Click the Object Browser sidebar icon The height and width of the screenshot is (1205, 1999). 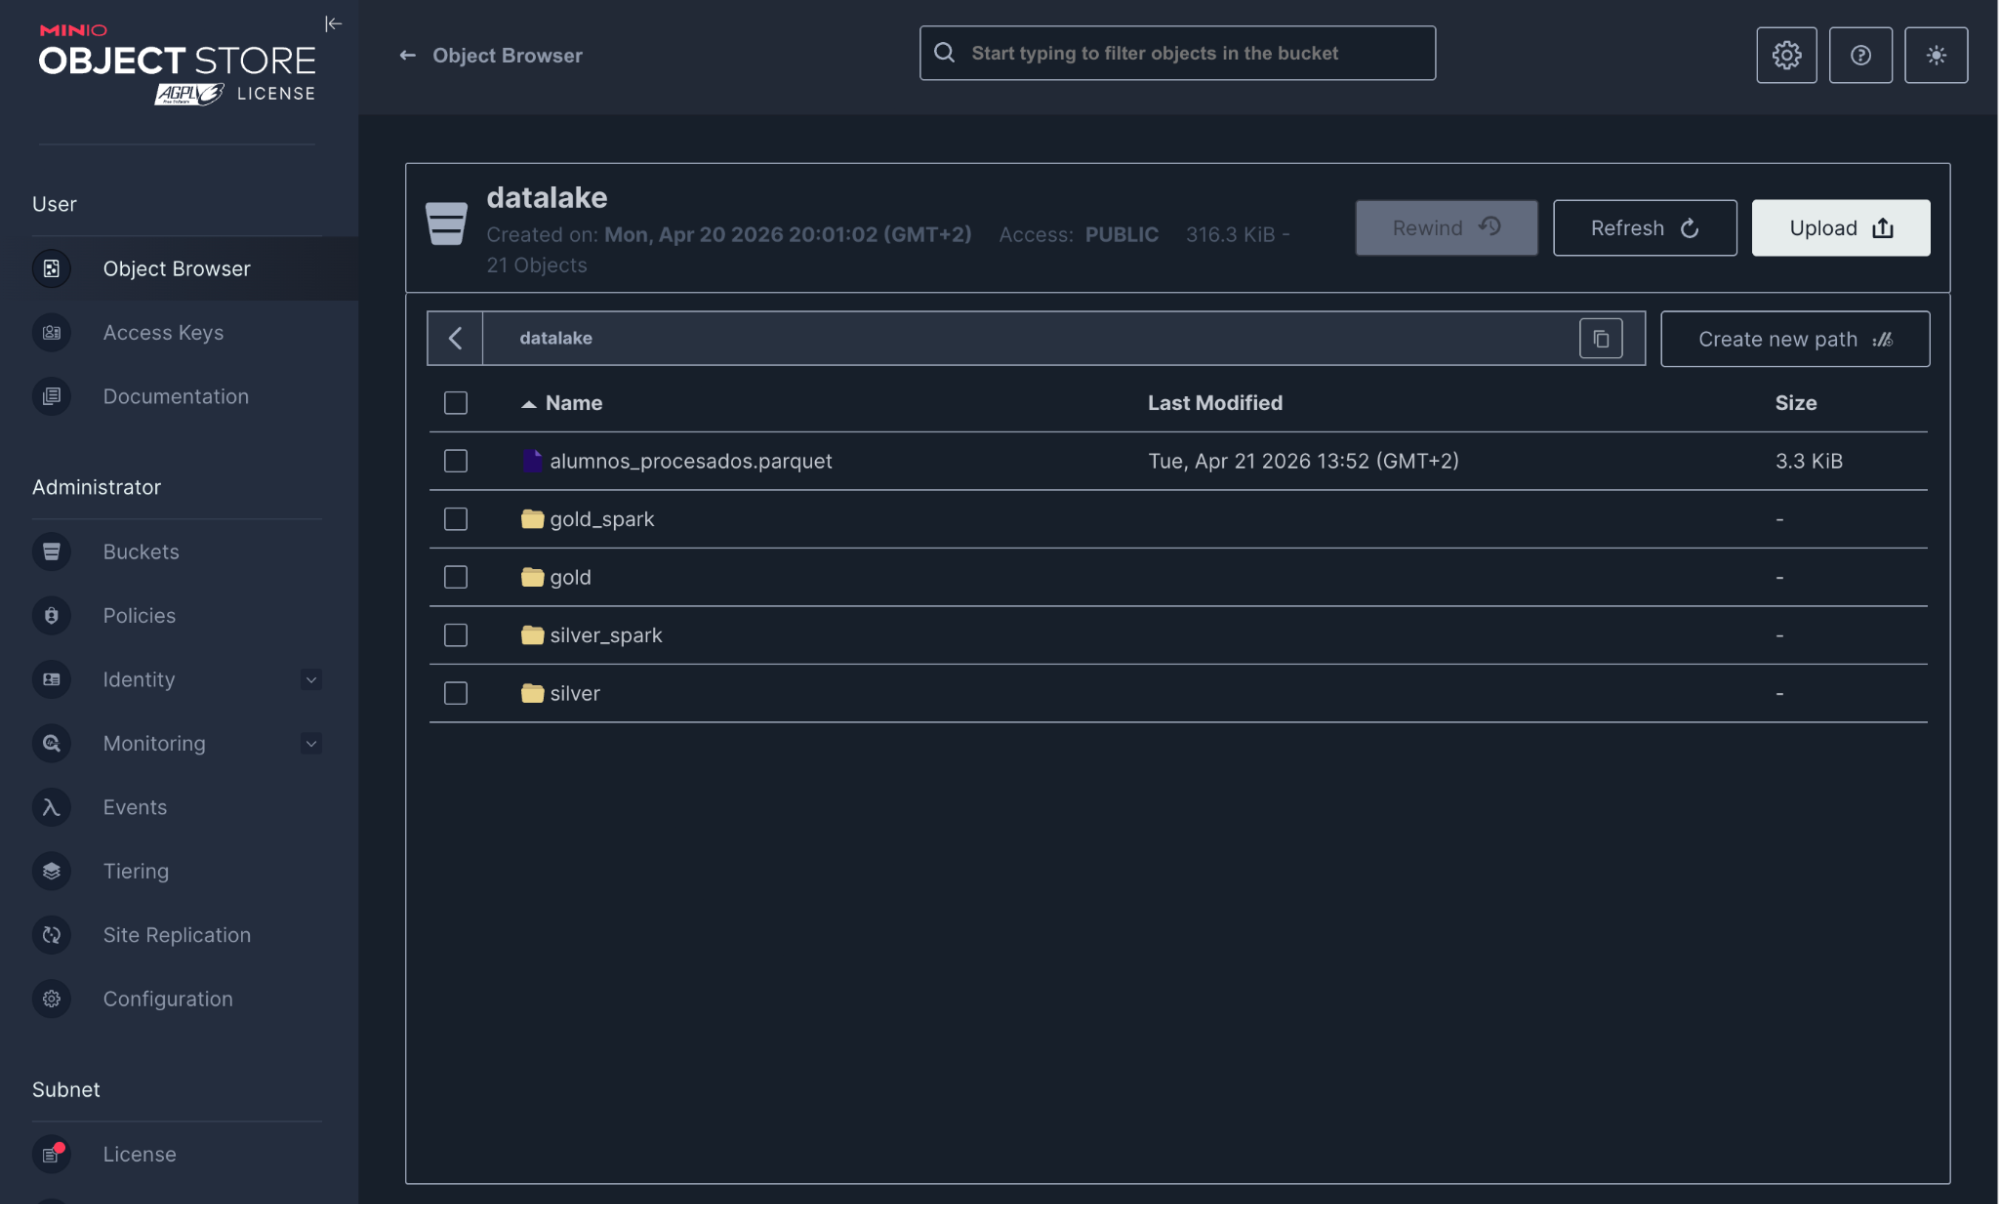51,269
